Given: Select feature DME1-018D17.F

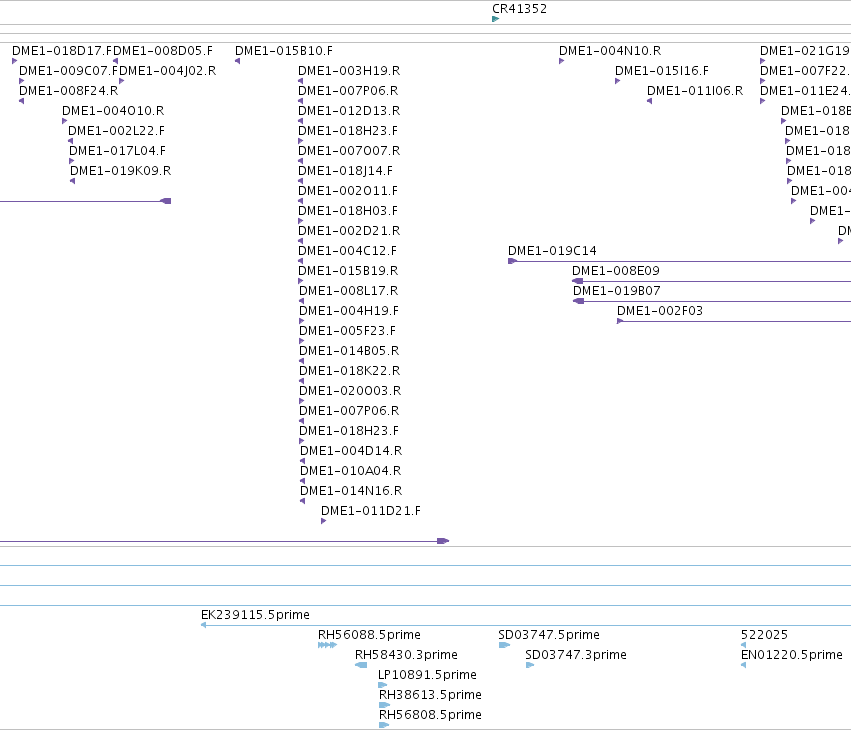Looking at the screenshot, I should (x=62, y=50).
